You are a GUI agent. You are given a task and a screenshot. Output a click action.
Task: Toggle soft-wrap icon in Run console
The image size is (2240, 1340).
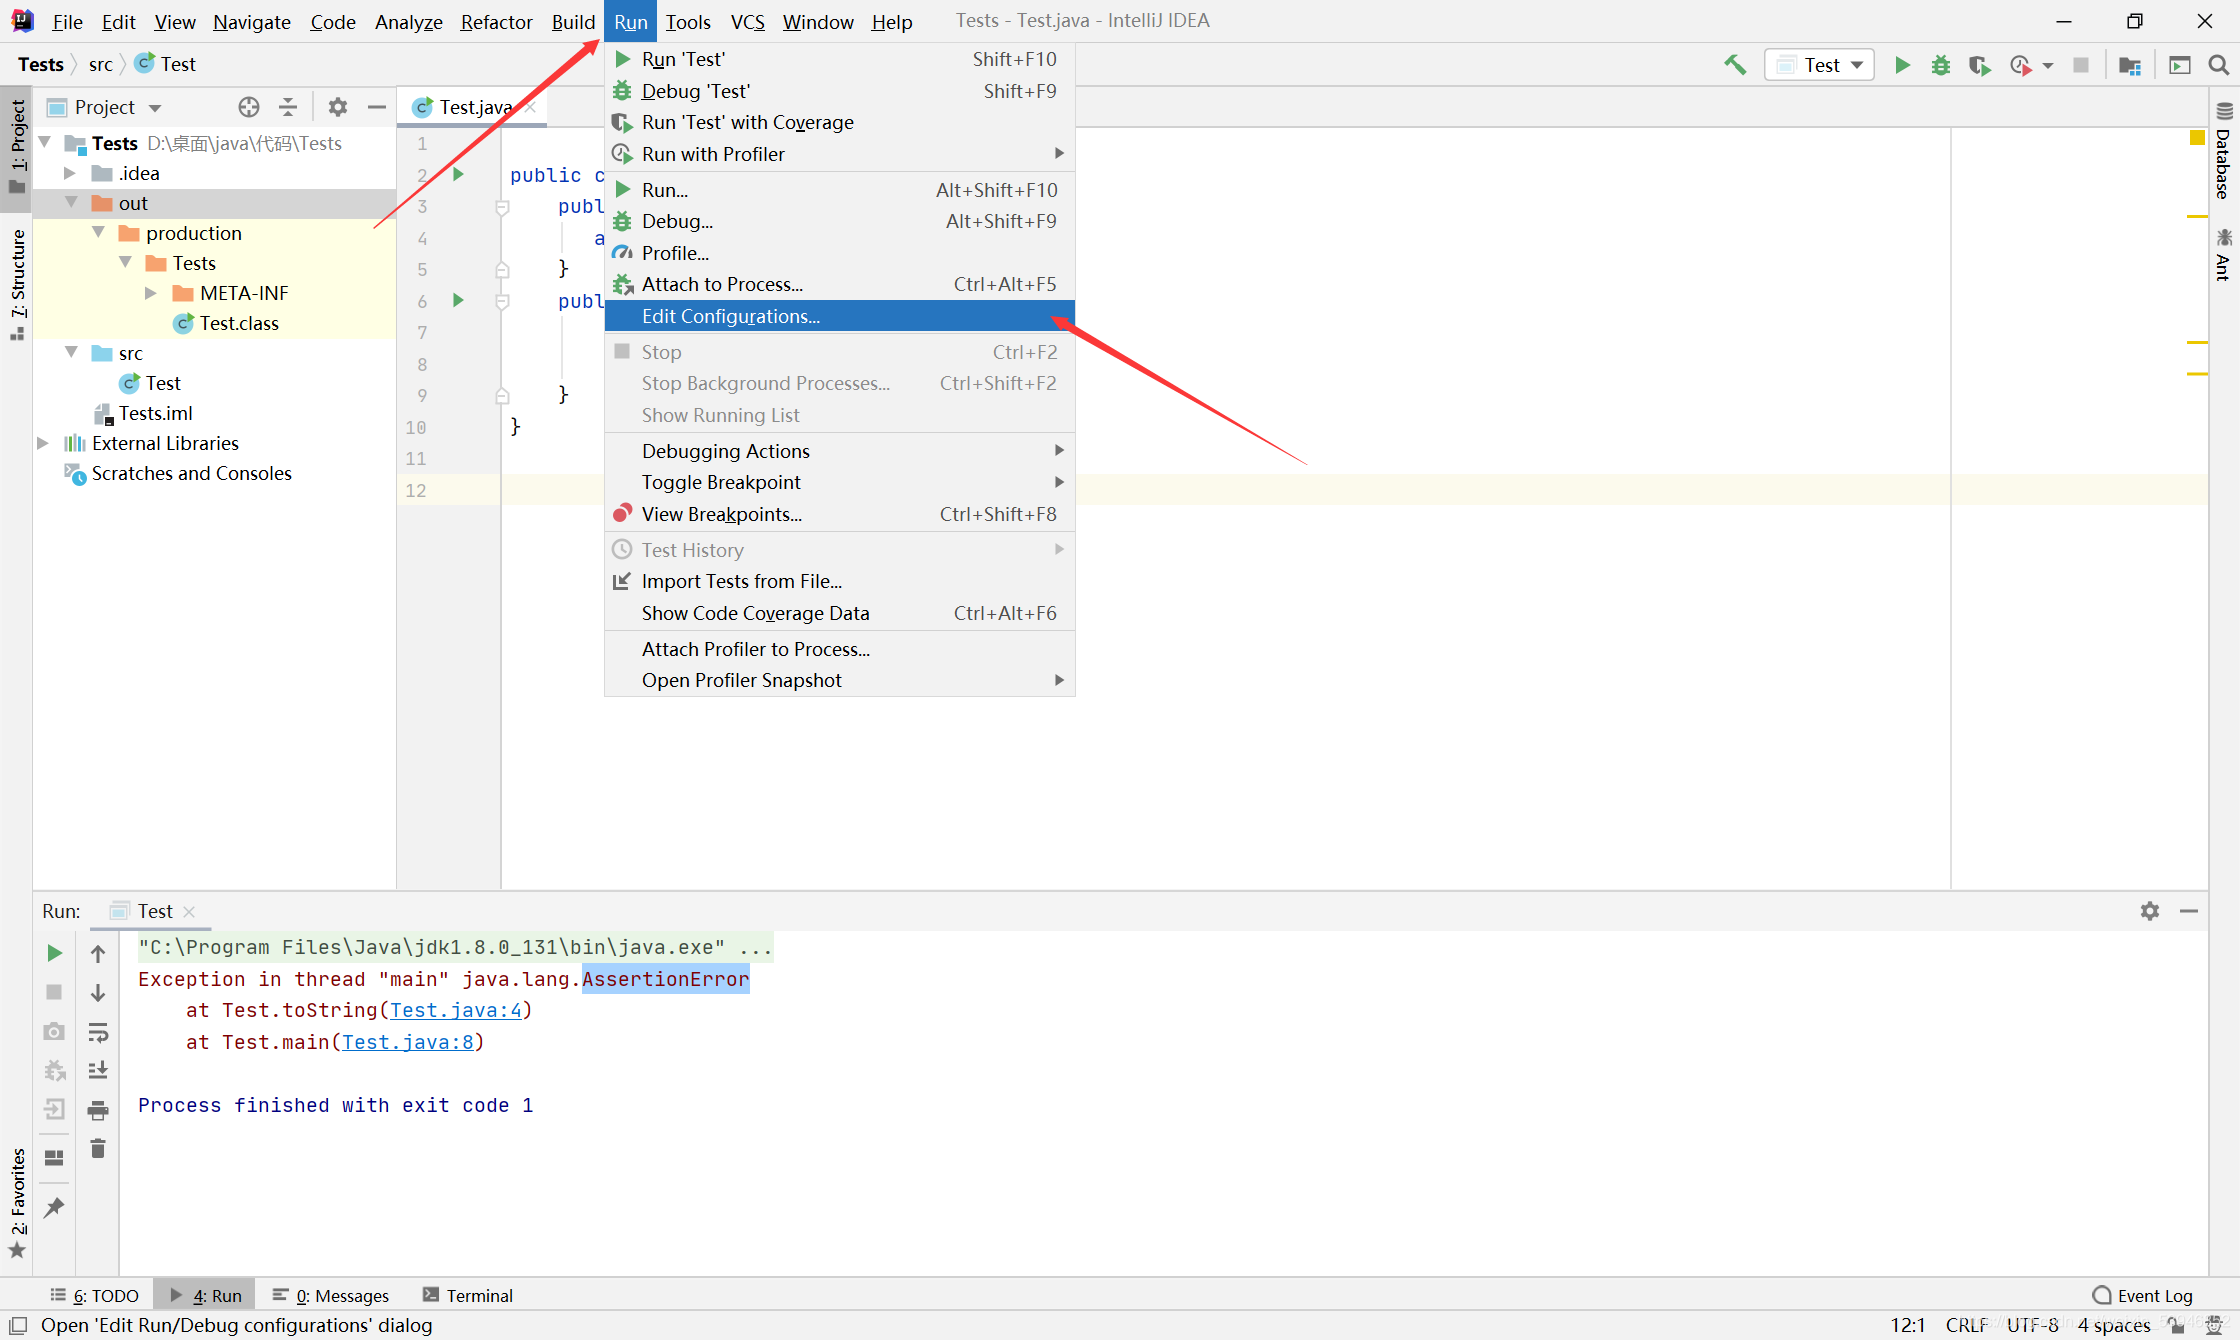pyautogui.click(x=98, y=1031)
